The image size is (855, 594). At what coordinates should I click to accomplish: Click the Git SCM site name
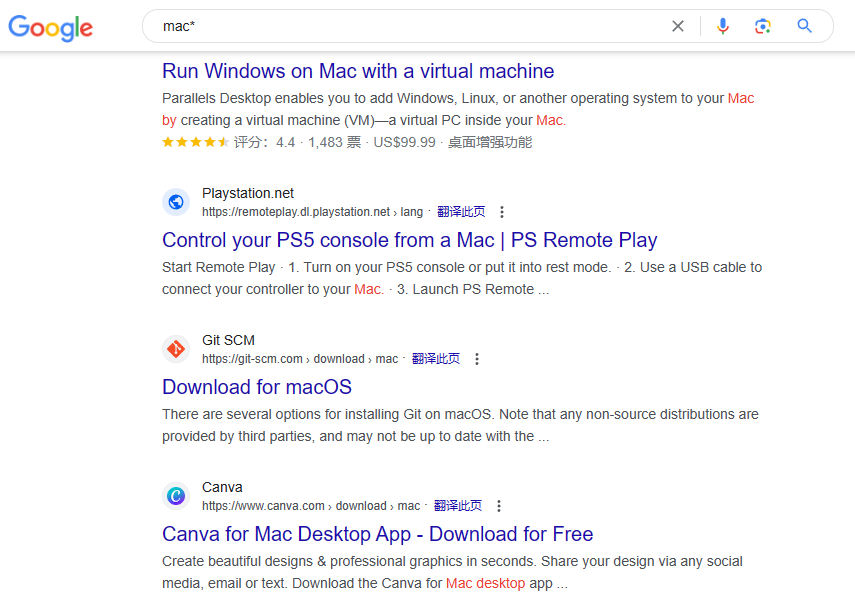(x=228, y=340)
